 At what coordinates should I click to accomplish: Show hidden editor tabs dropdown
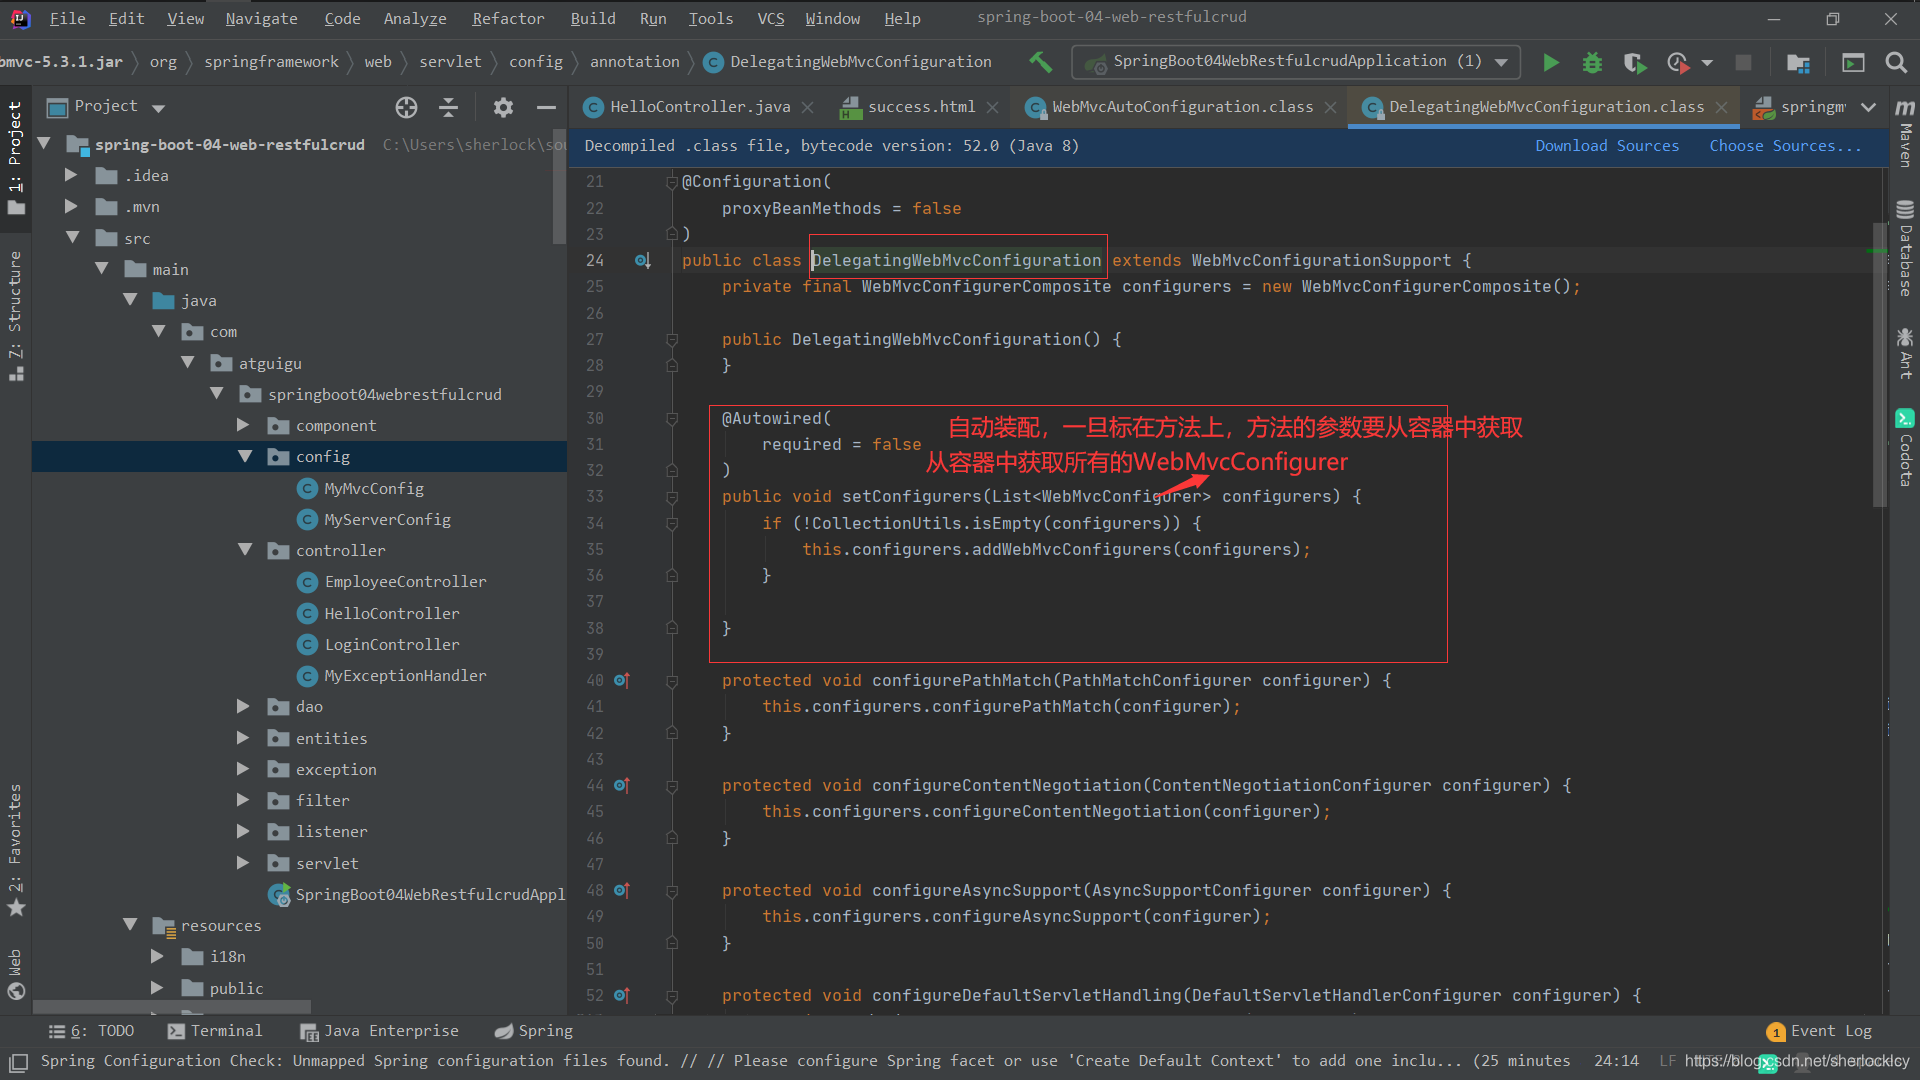click(x=1868, y=107)
